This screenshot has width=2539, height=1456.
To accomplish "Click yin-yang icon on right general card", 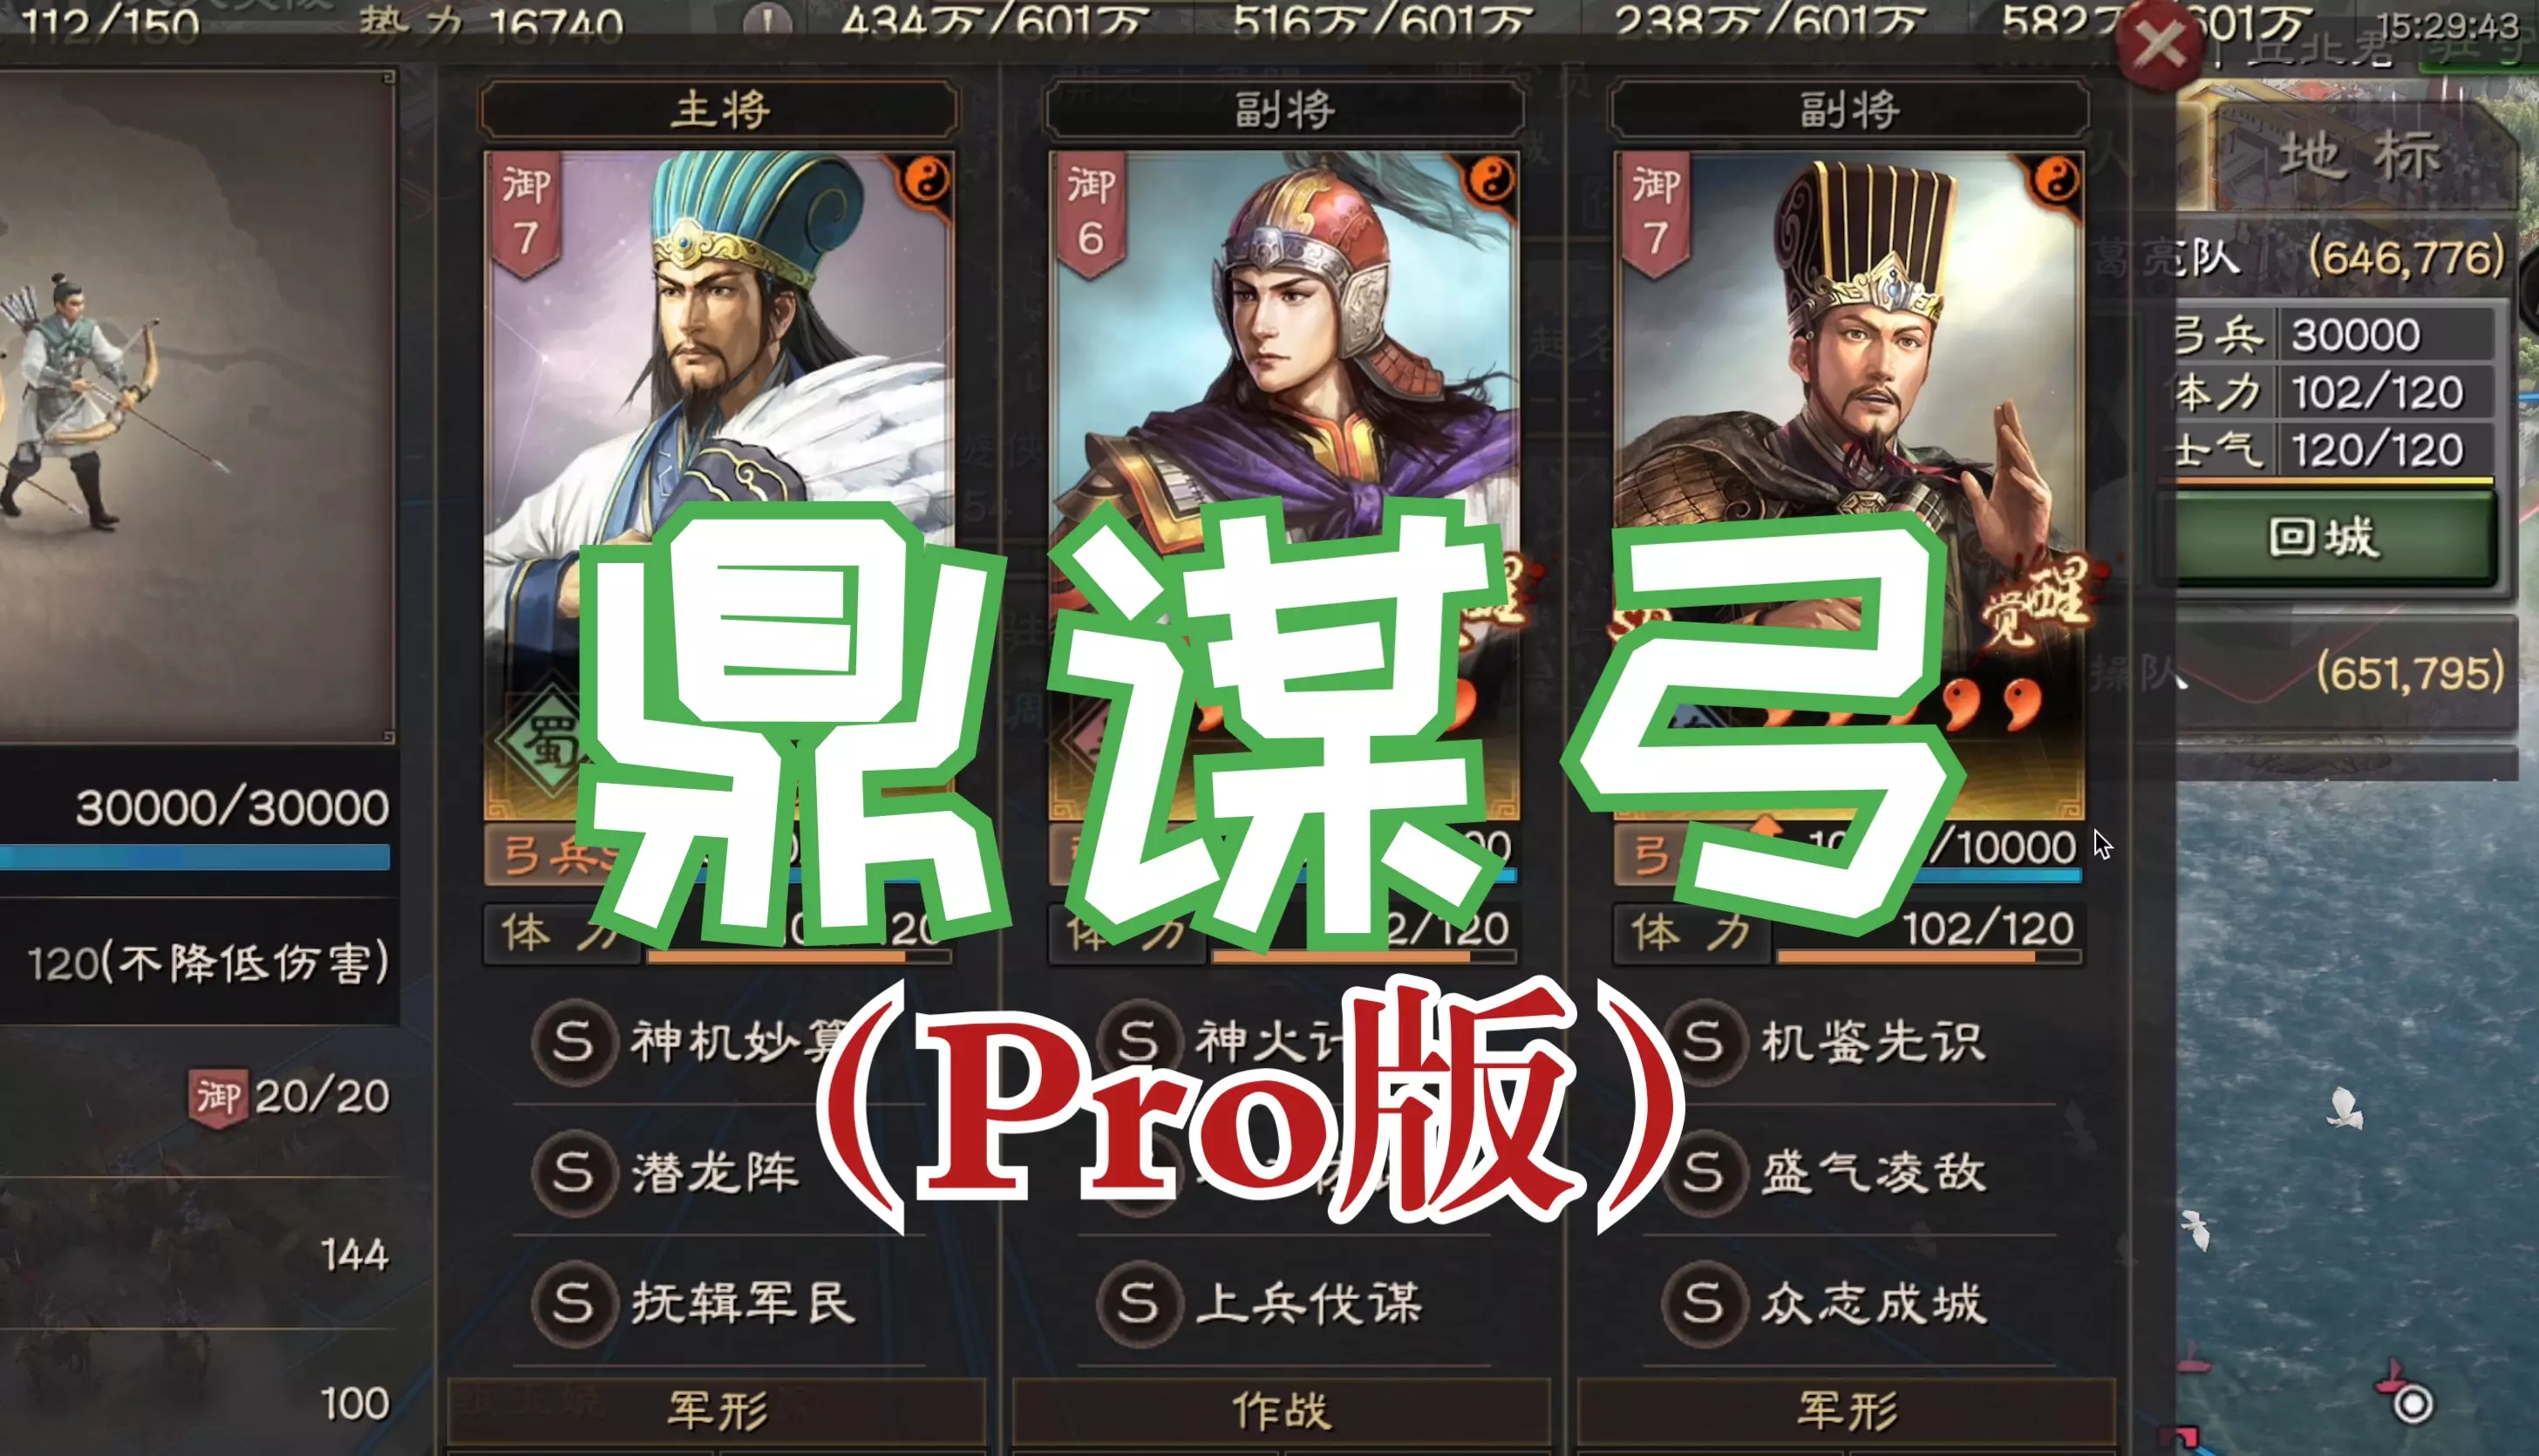I will point(2056,181).
